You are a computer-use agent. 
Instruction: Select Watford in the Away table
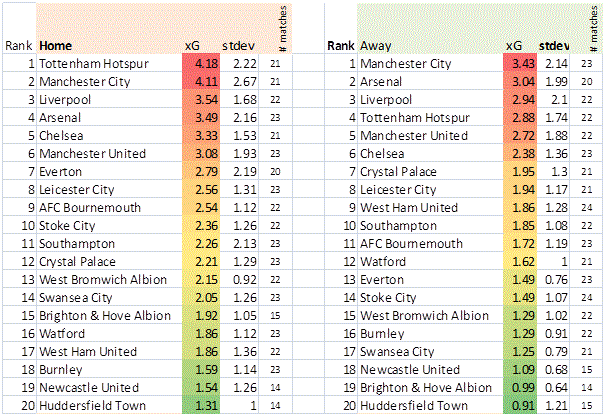pyautogui.click(x=384, y=262)
